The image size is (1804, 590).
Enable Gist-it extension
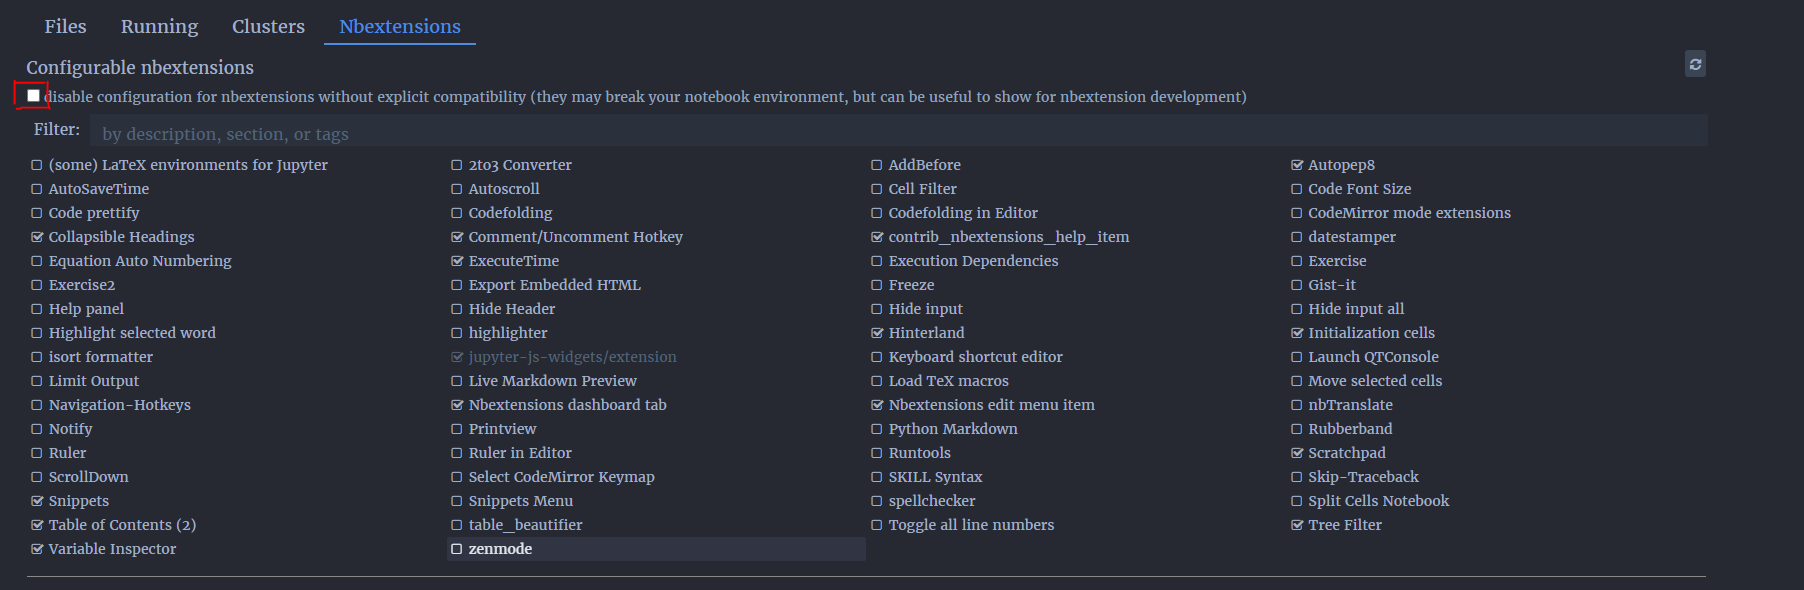click(1297, 285)
